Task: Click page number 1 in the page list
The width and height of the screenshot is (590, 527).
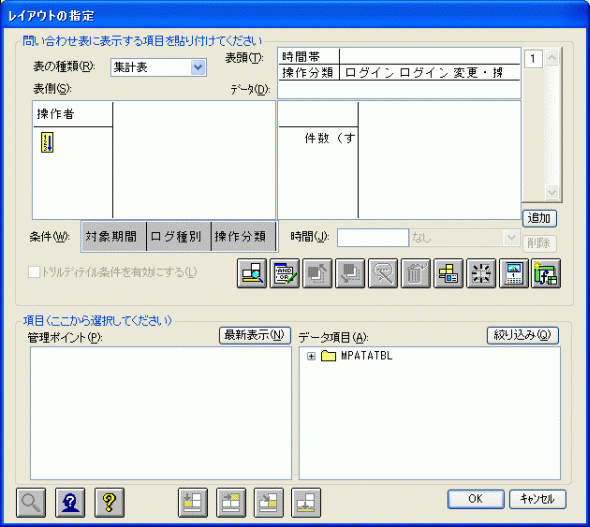Action: coord(533,59)
